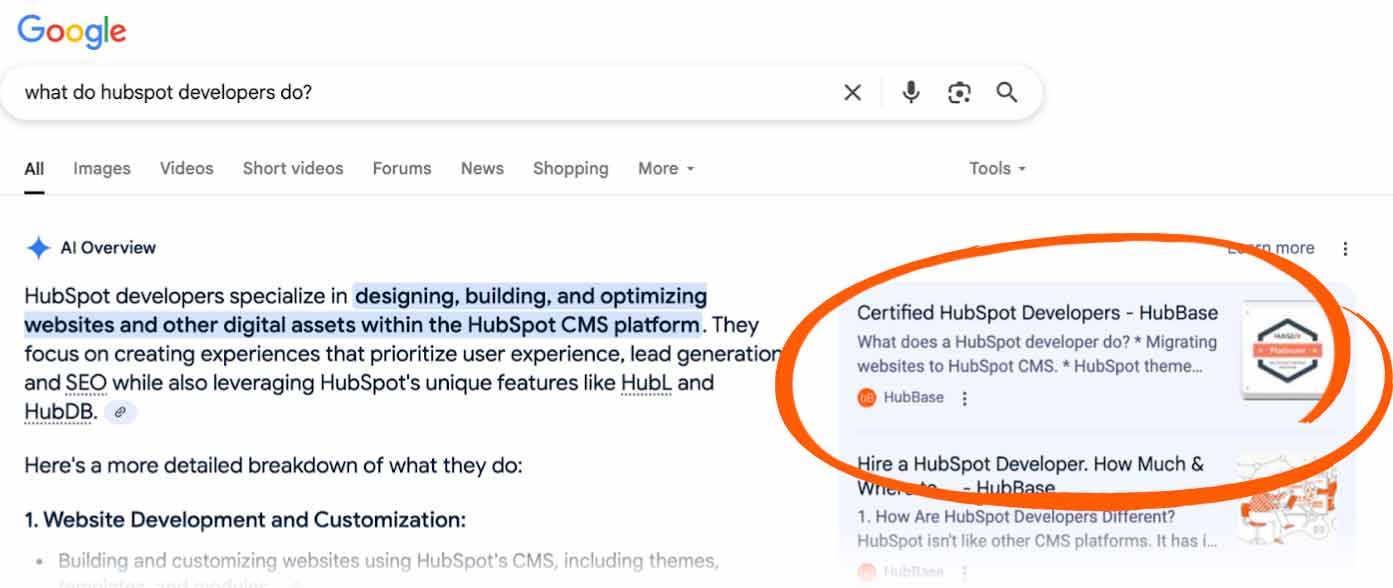Select the Forums tab
Image resolution: width=1393 pixels, height=588 pixels.
click(x=402, y=168)
